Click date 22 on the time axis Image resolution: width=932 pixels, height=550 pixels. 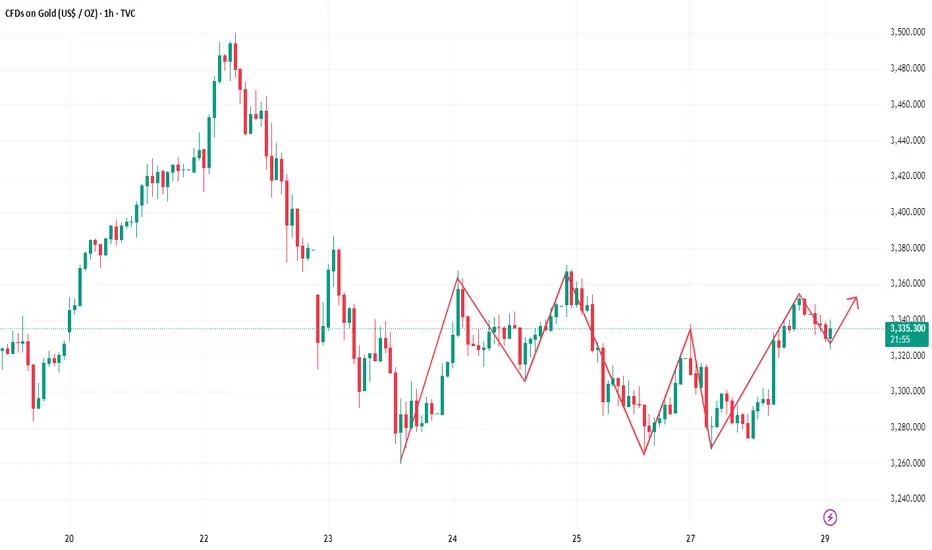[204, 539]
